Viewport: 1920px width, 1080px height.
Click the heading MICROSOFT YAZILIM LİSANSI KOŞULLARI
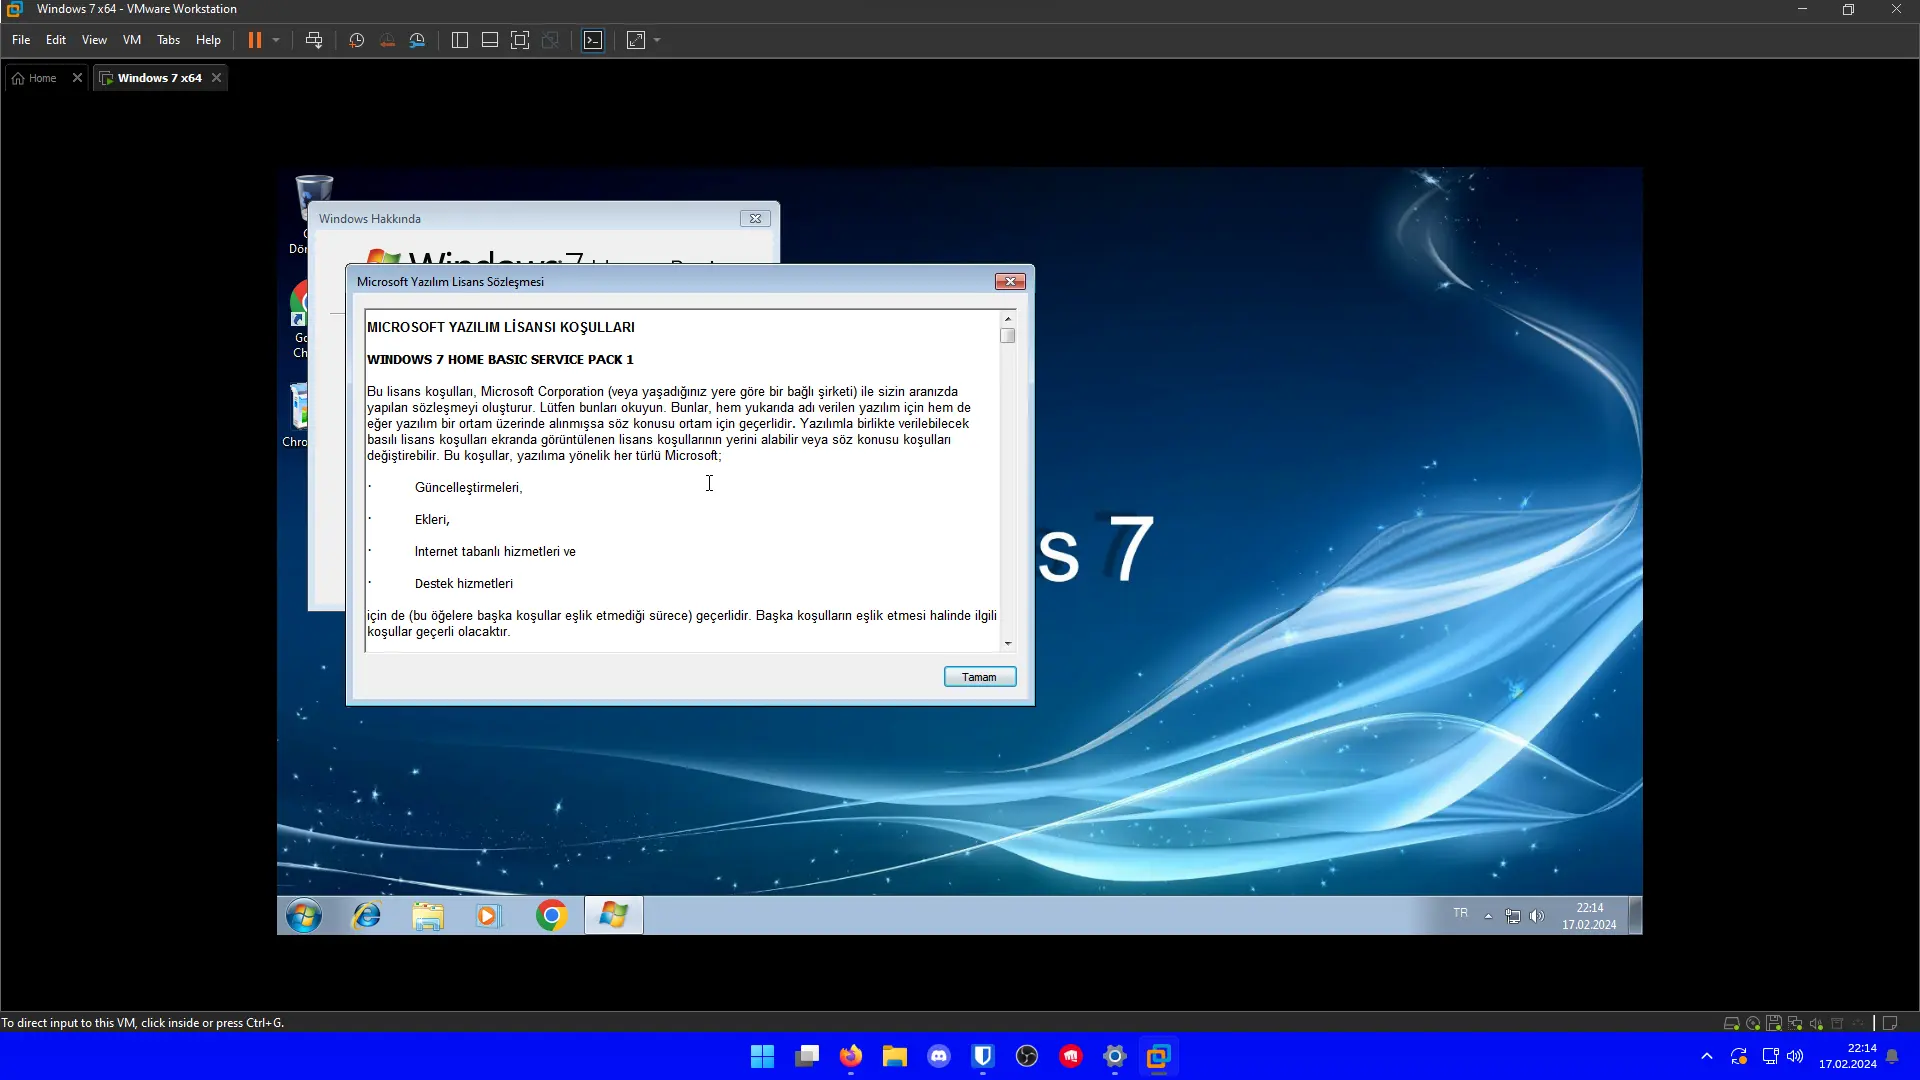coord(501,327)
